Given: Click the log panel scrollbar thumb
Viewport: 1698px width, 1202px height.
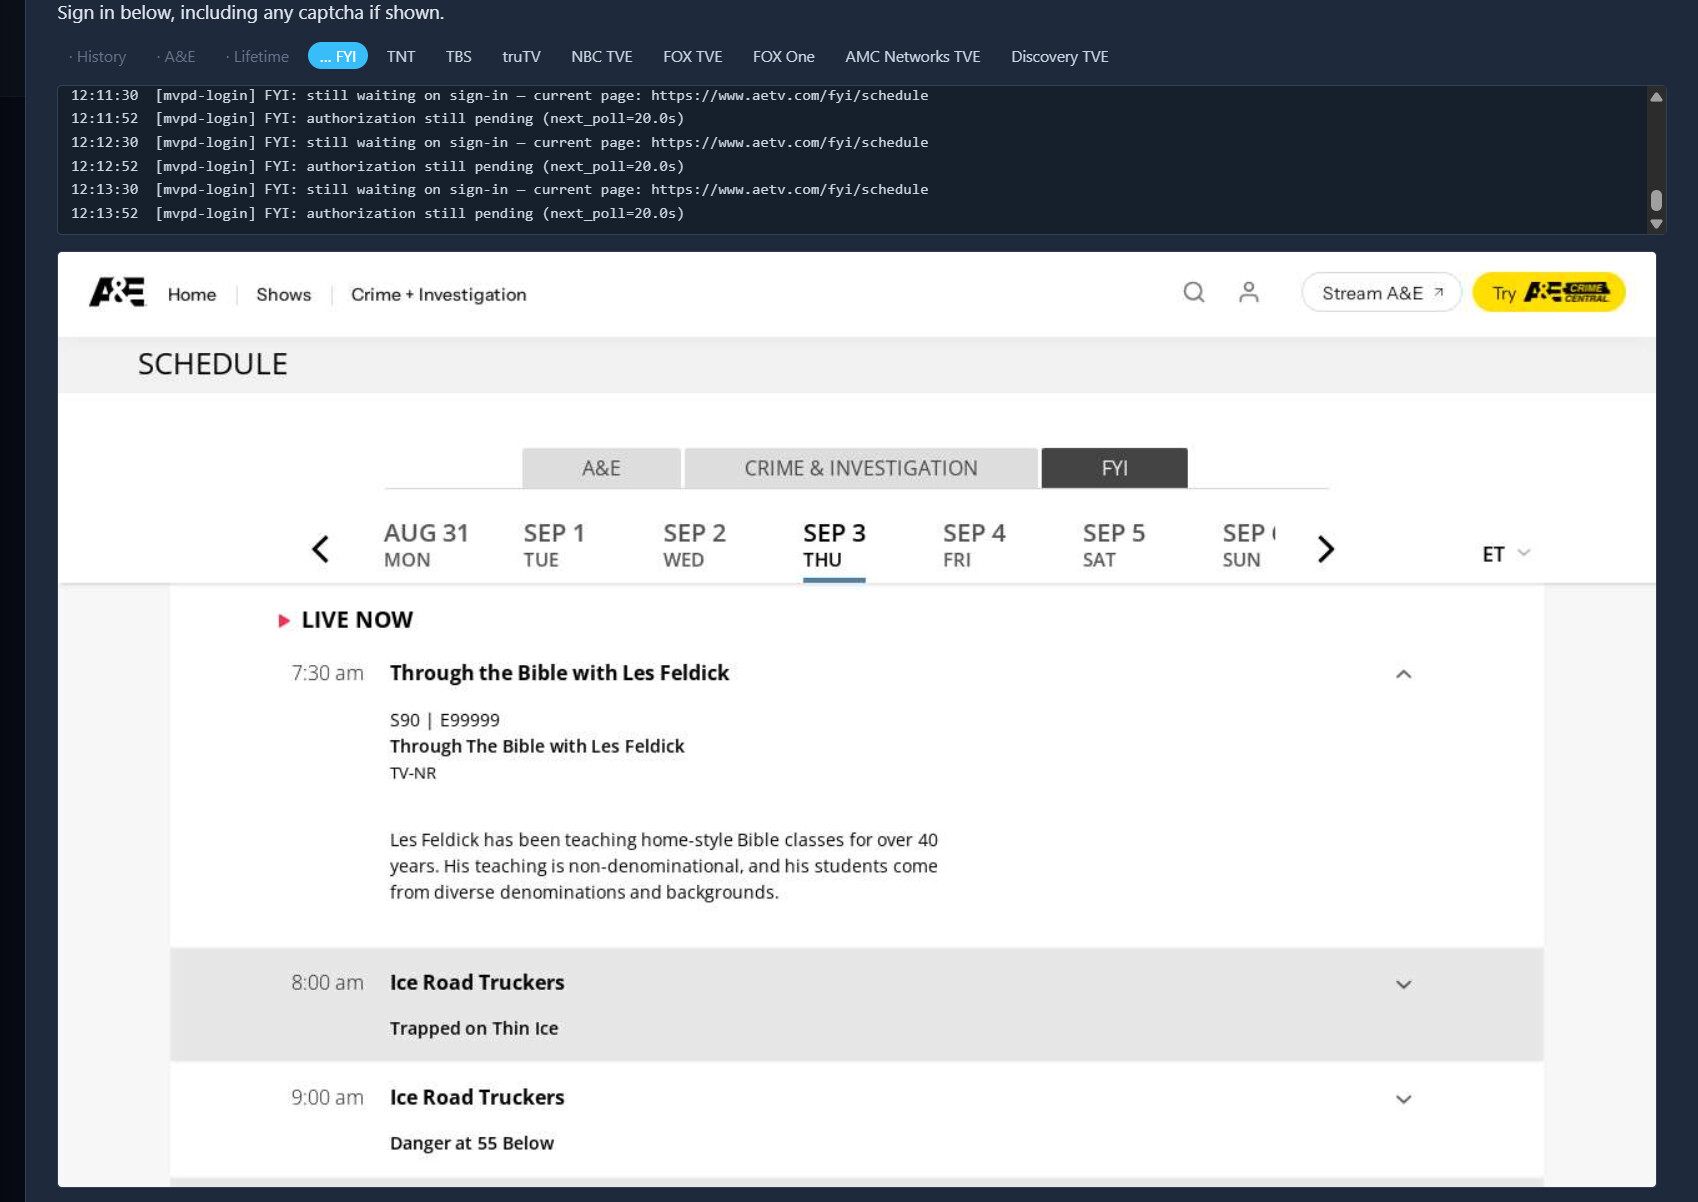Looking at the screenshot, I should point(1656,200).
